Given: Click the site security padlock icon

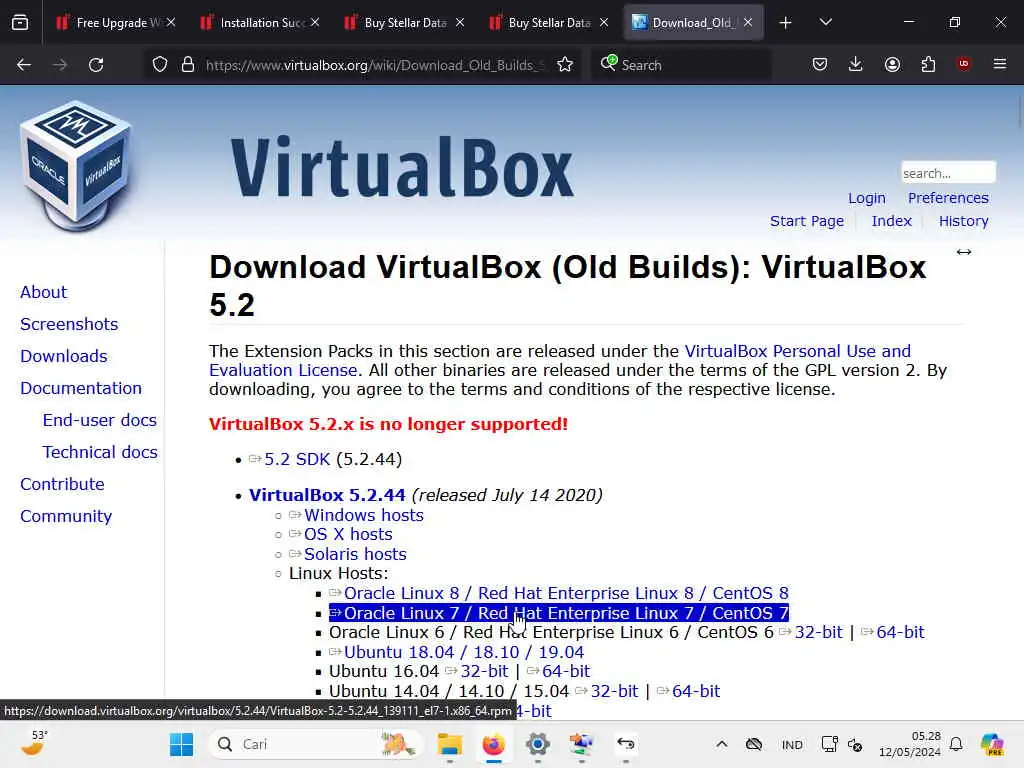Looking at the screenshot, I should tap(188, 65).
